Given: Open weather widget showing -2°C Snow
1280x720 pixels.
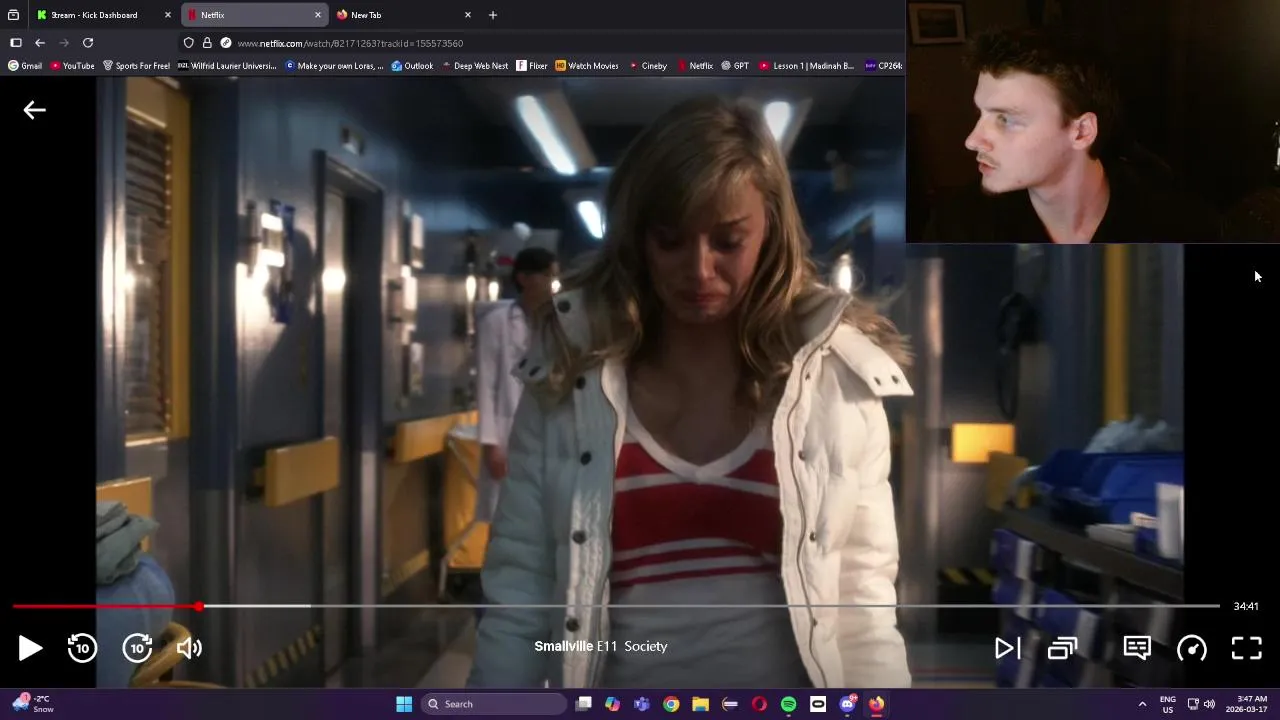Looking at the screenshot, I should coord(32,704).
